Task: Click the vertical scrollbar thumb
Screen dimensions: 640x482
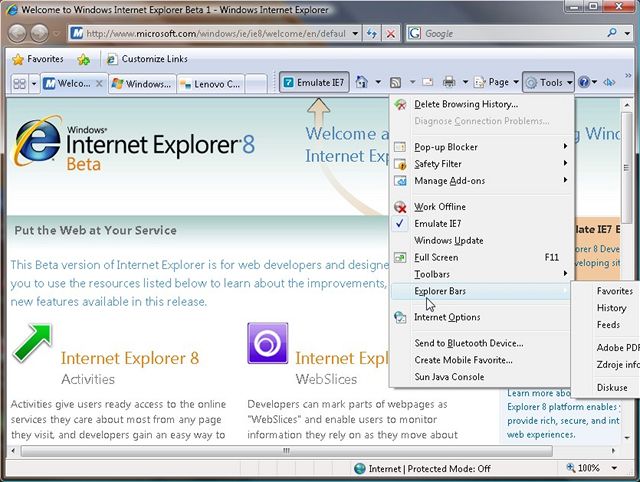Action: click(627, 168)
